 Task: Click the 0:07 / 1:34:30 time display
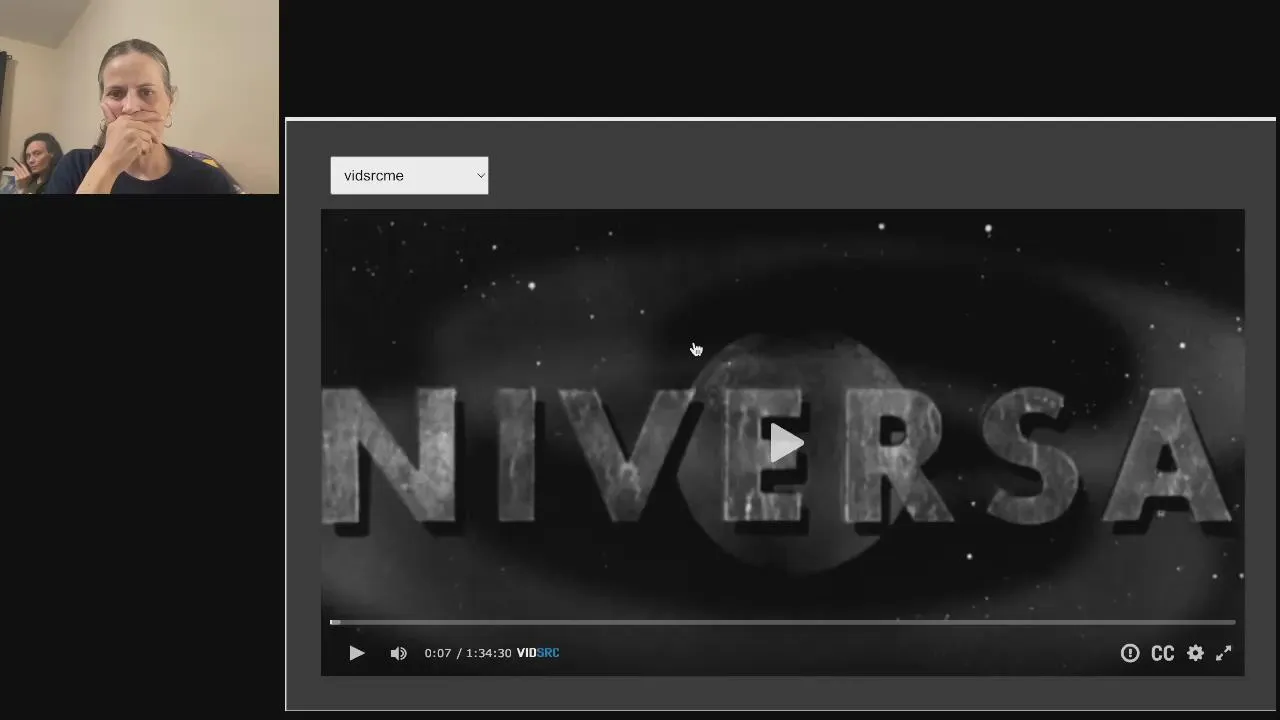(x=467, y=653)
